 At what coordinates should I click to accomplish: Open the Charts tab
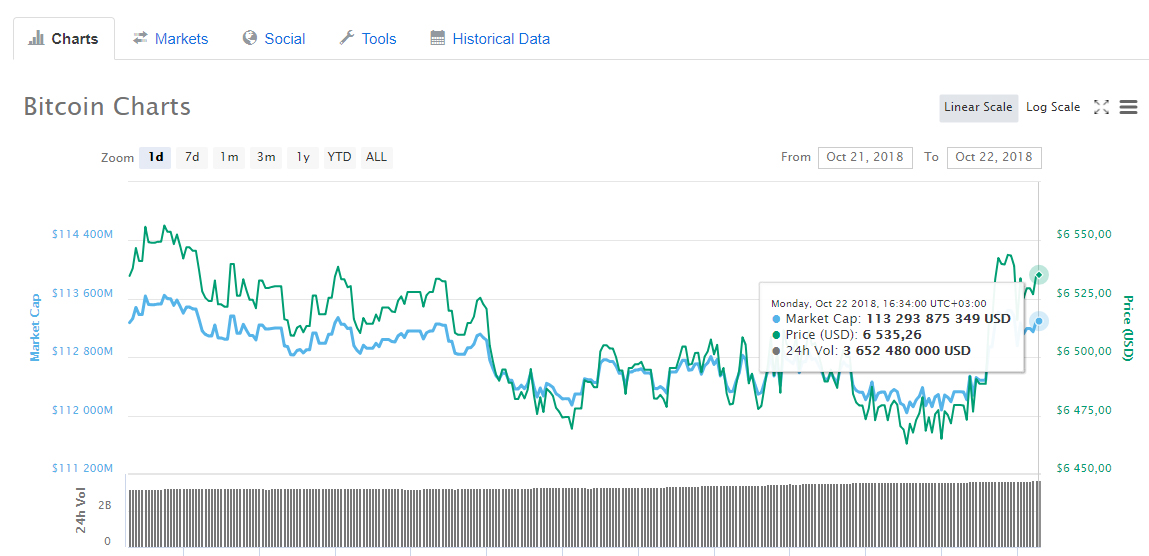64,39
